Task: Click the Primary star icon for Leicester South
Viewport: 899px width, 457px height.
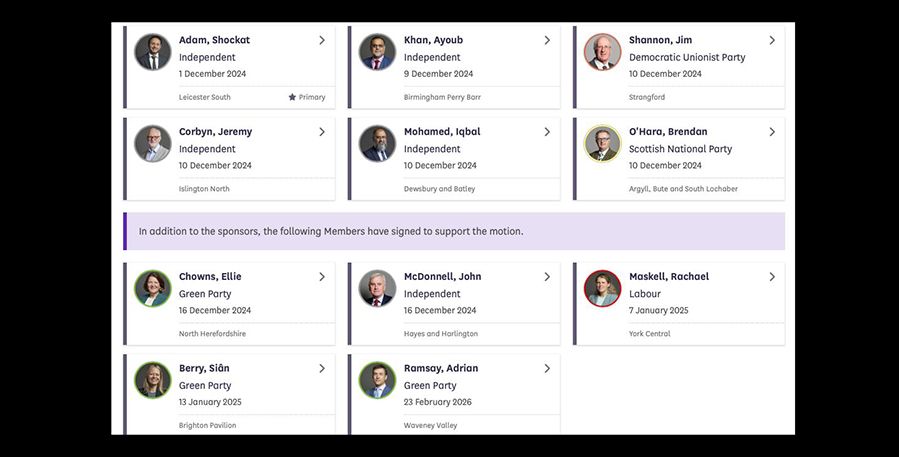Action: coord(292,97)
